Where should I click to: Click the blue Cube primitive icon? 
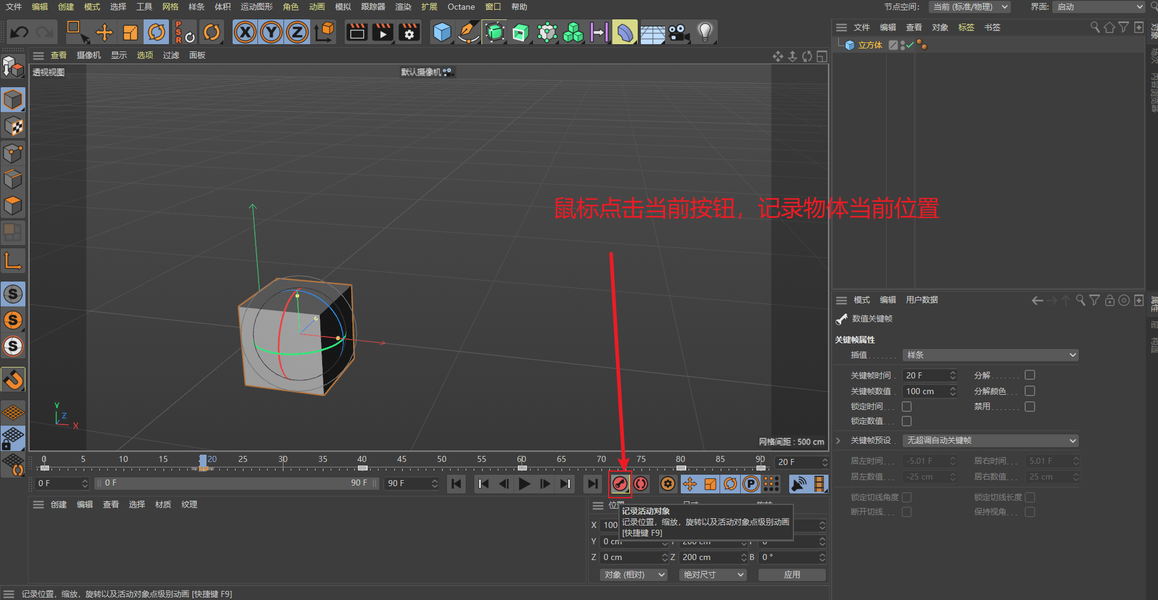[x=442, y=32]
